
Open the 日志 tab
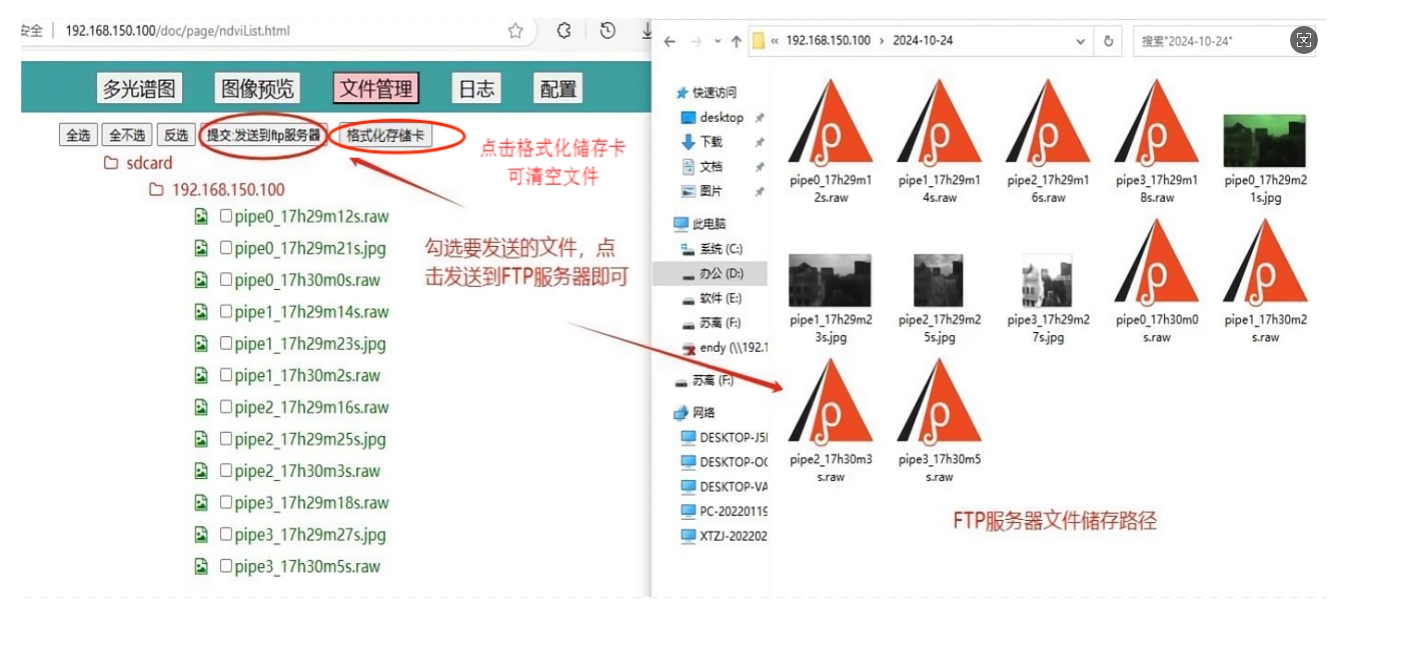click(476, 89)
